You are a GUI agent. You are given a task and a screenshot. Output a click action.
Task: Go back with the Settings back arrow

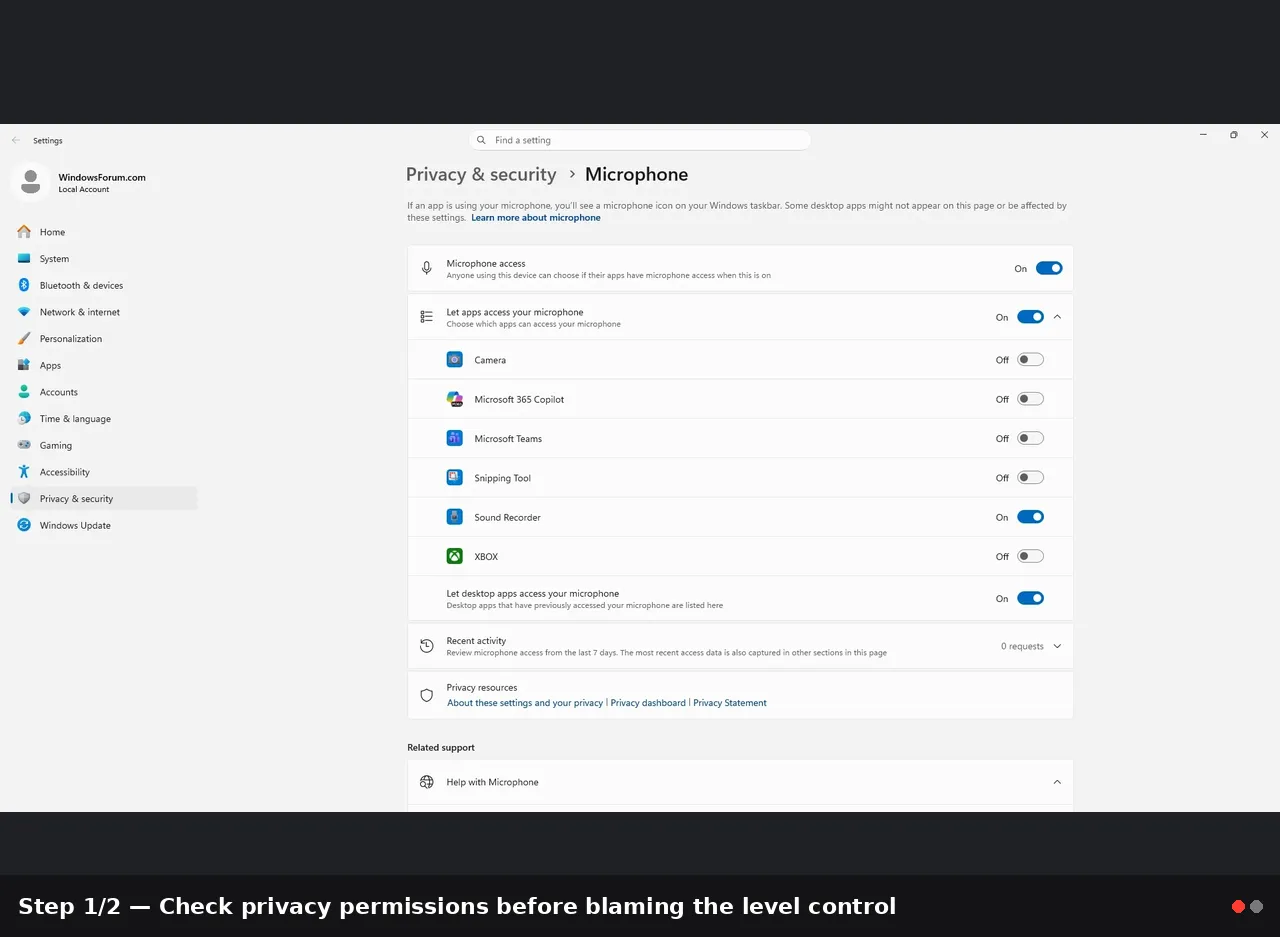(16, 140)
